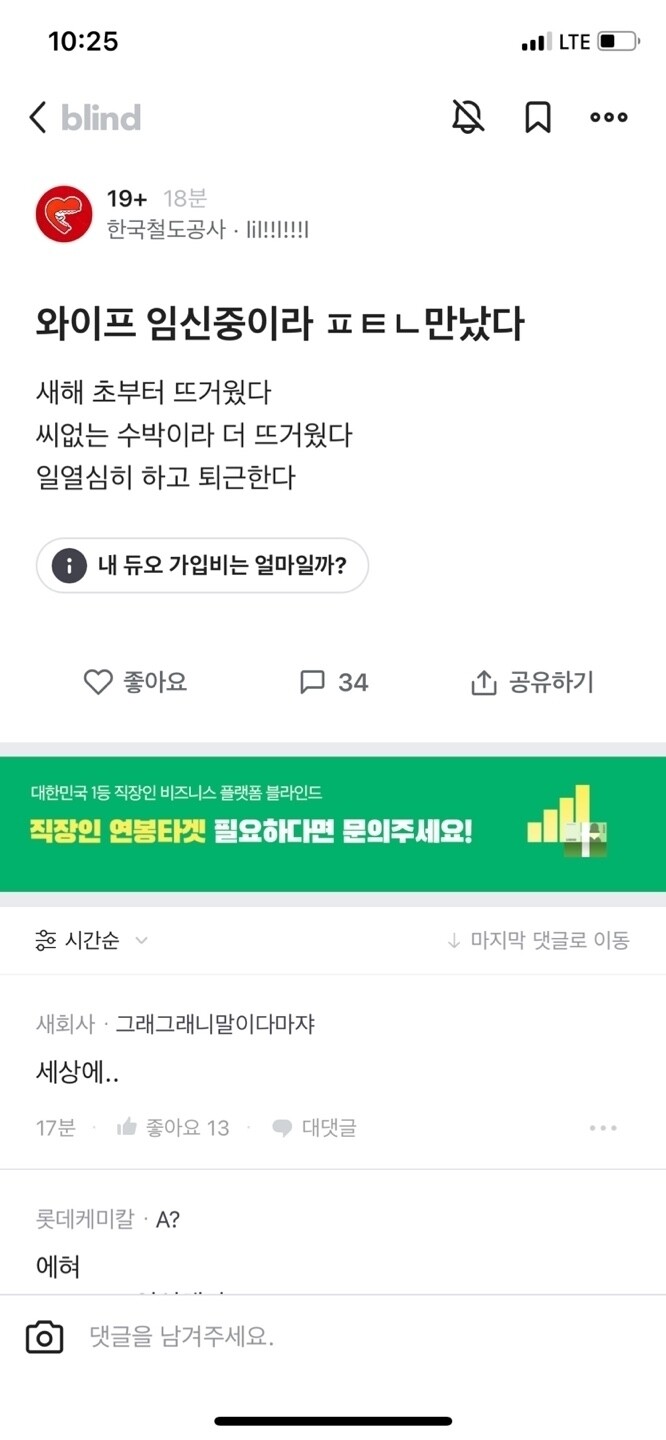Tap the info pill 내 듀오 가입비는 얼마일까?

(x=203, y=566)
